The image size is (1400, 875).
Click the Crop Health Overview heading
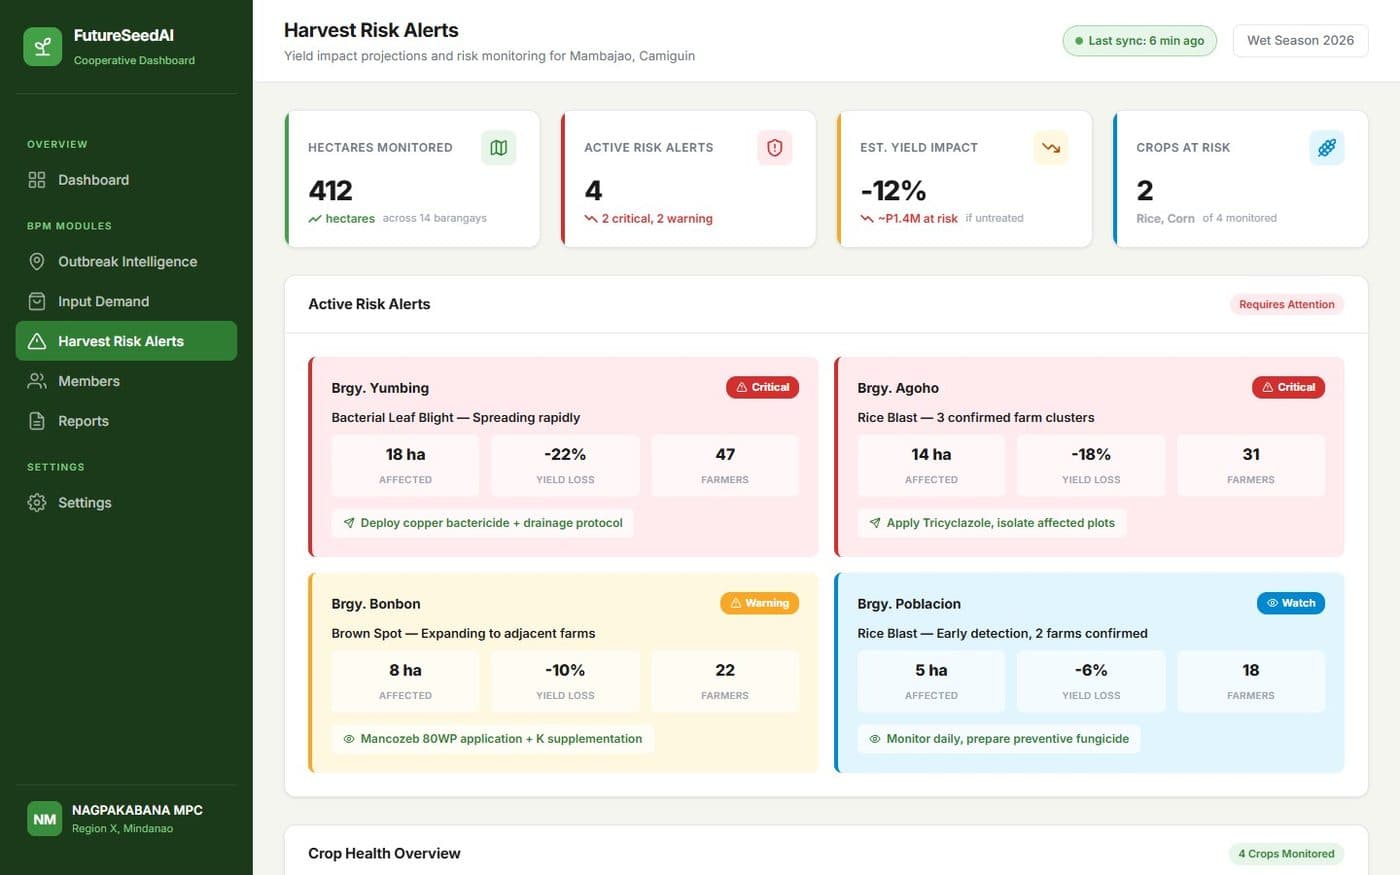point(384,853)
